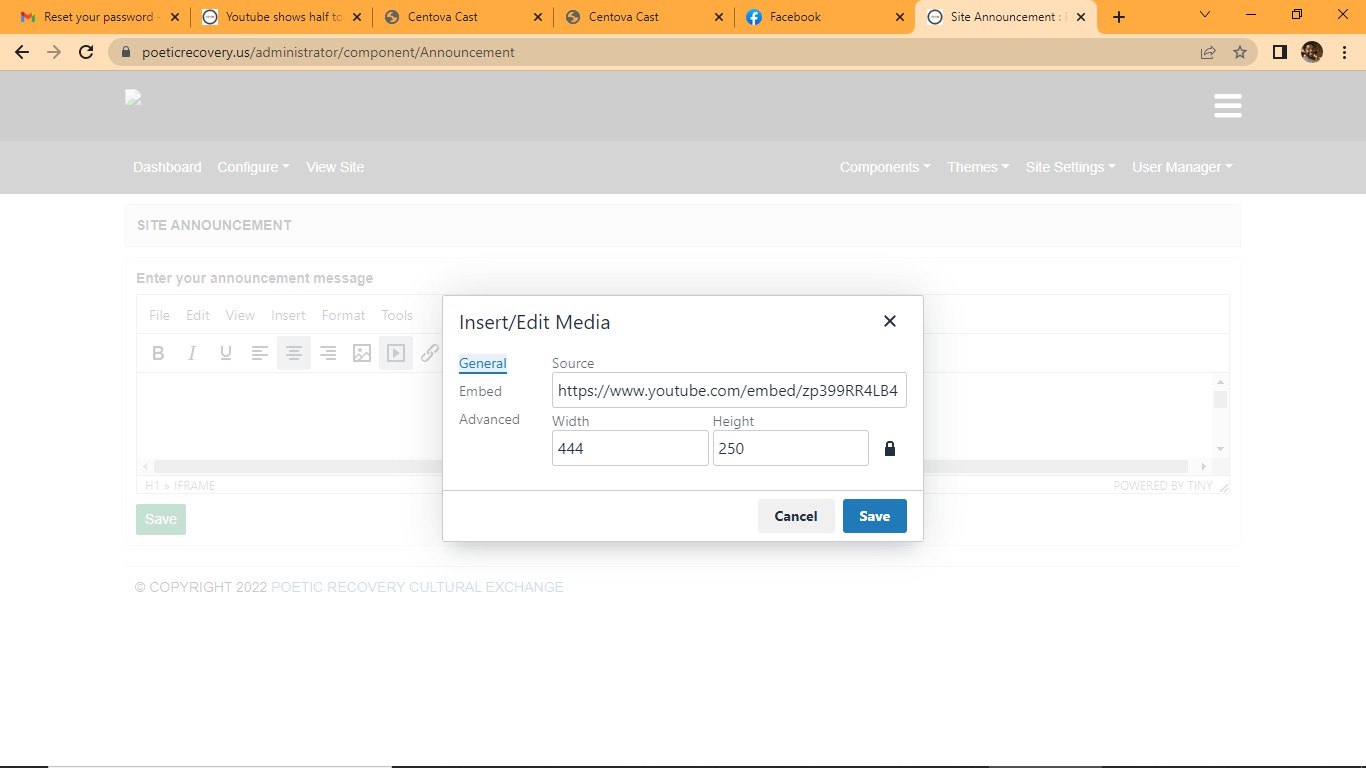1366x768 pixels.
Task: Switch to the Embed tab
Action: pyautogui.click(x=480, y=391)
